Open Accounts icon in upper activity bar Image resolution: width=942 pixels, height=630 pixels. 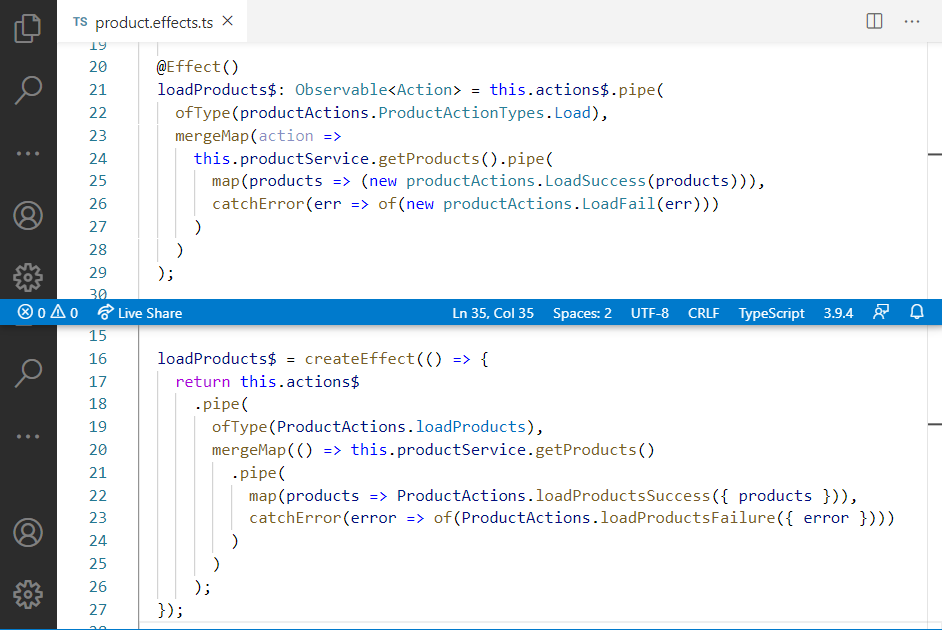[28, 216]
